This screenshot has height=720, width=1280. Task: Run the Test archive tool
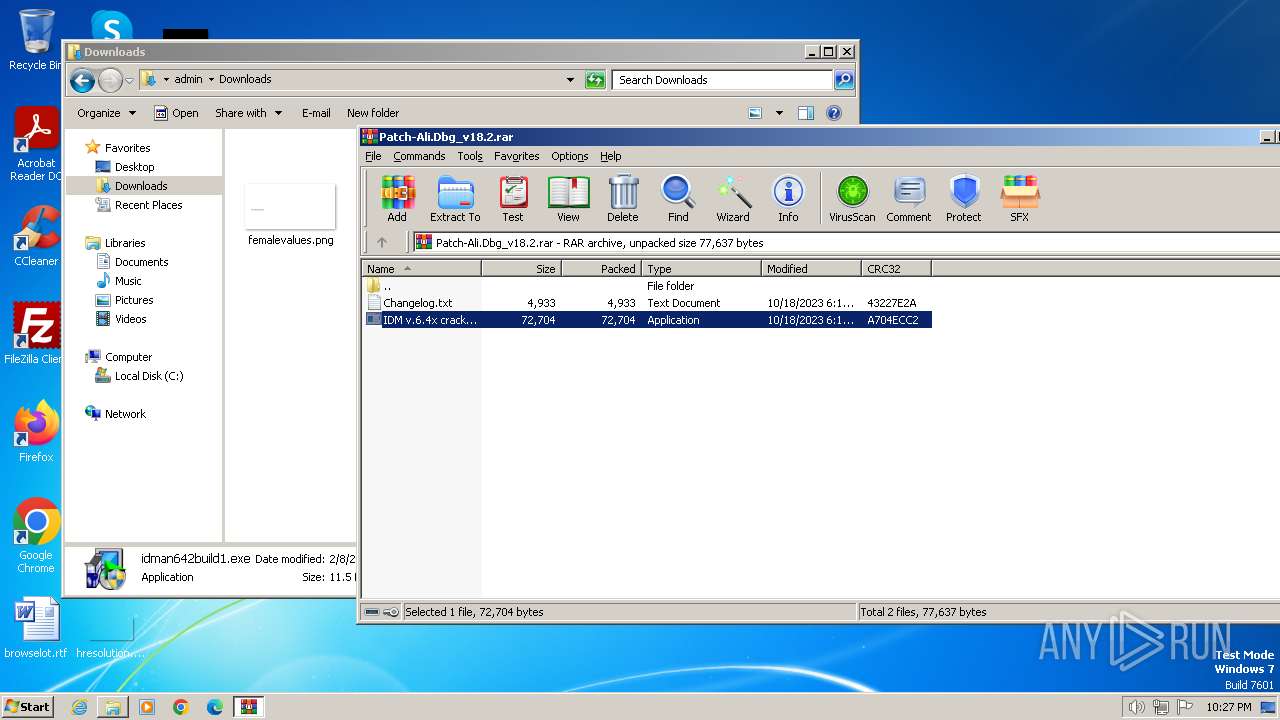[513, 198]
